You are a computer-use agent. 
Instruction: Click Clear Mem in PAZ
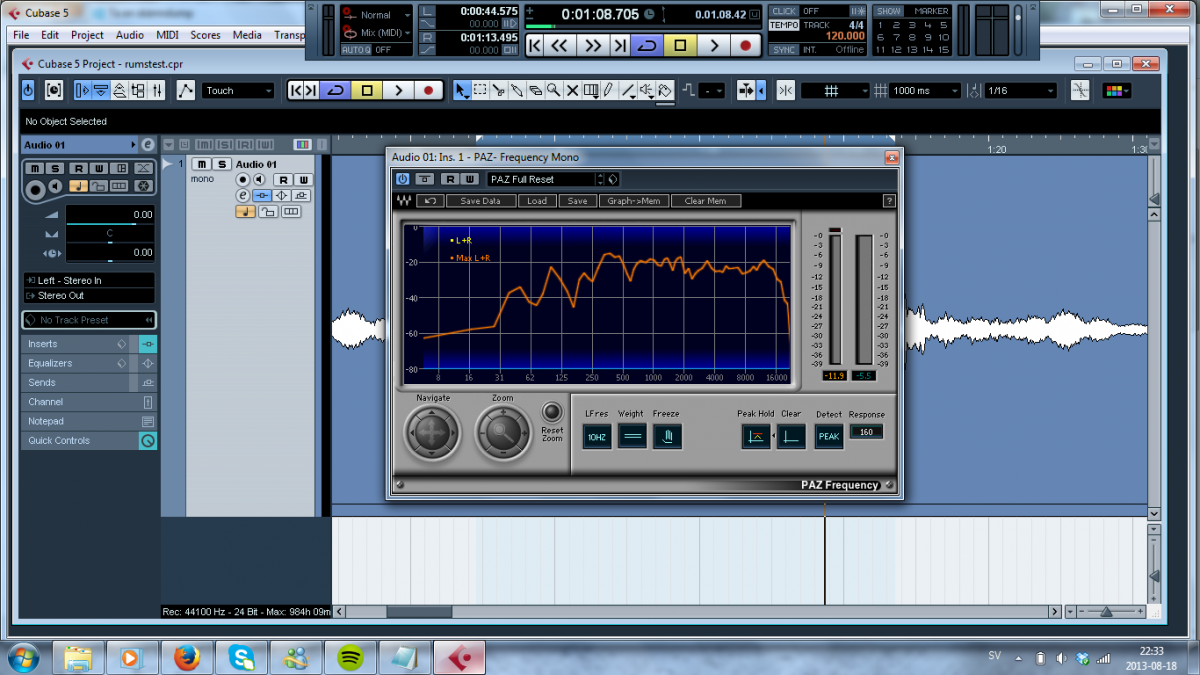click(x=705, y=201)
